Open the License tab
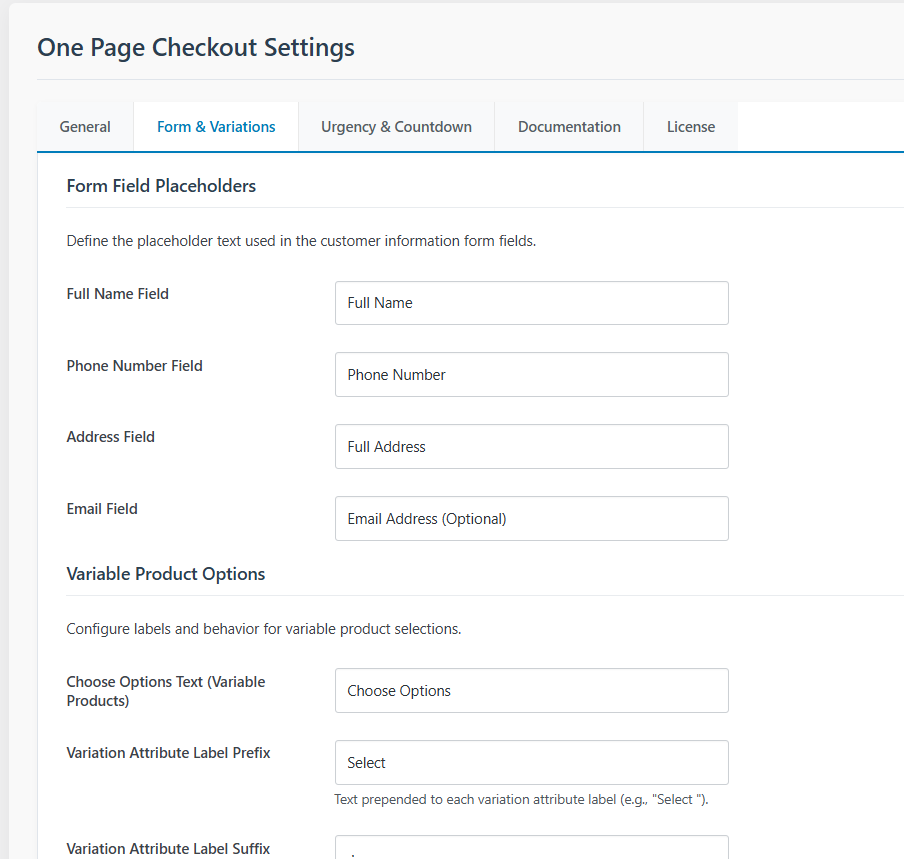The height and width of the screenshot is (859, 904). [690, 126]
